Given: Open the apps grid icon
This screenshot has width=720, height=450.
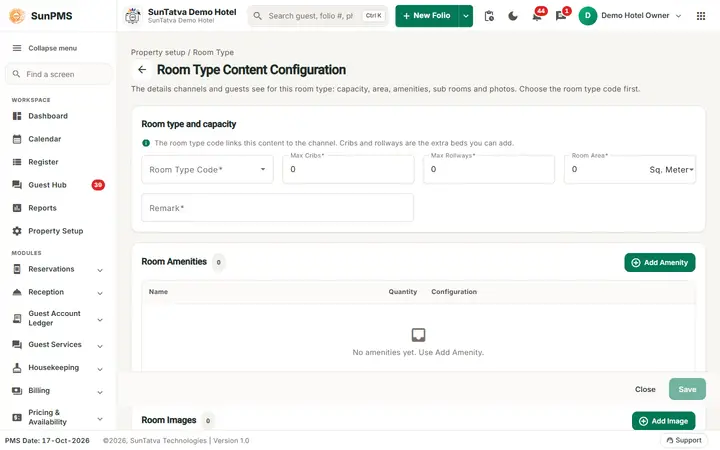Looking at the screenshot, I should pyautogui.click(x=701, y=16).
